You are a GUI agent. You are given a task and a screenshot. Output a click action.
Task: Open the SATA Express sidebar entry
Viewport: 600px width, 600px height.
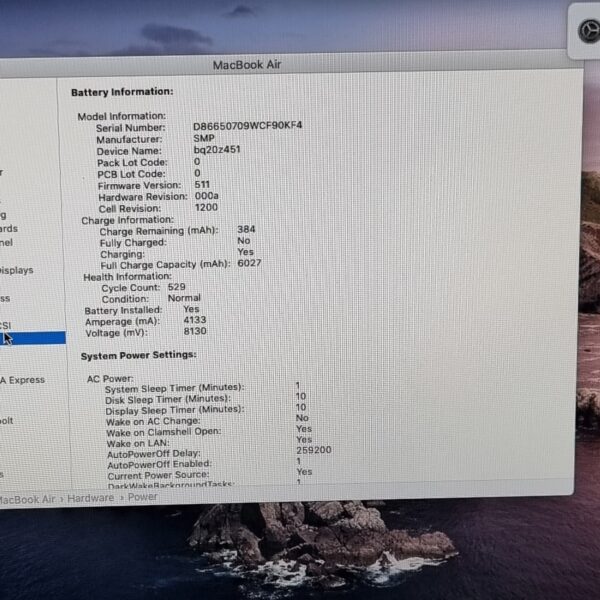[23, 380]
